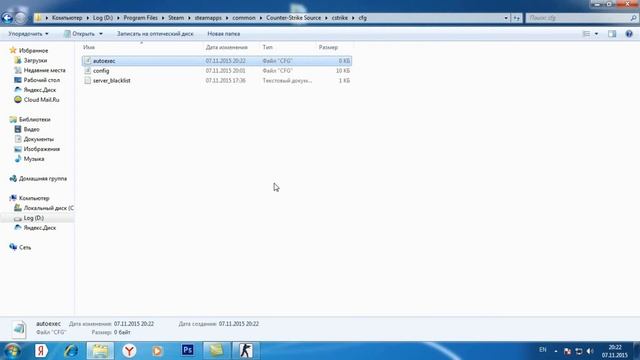The height and width of the screenshot is (360, 640).
Task: Launch Photoshop from the taskbar
Action: (187, 351)
